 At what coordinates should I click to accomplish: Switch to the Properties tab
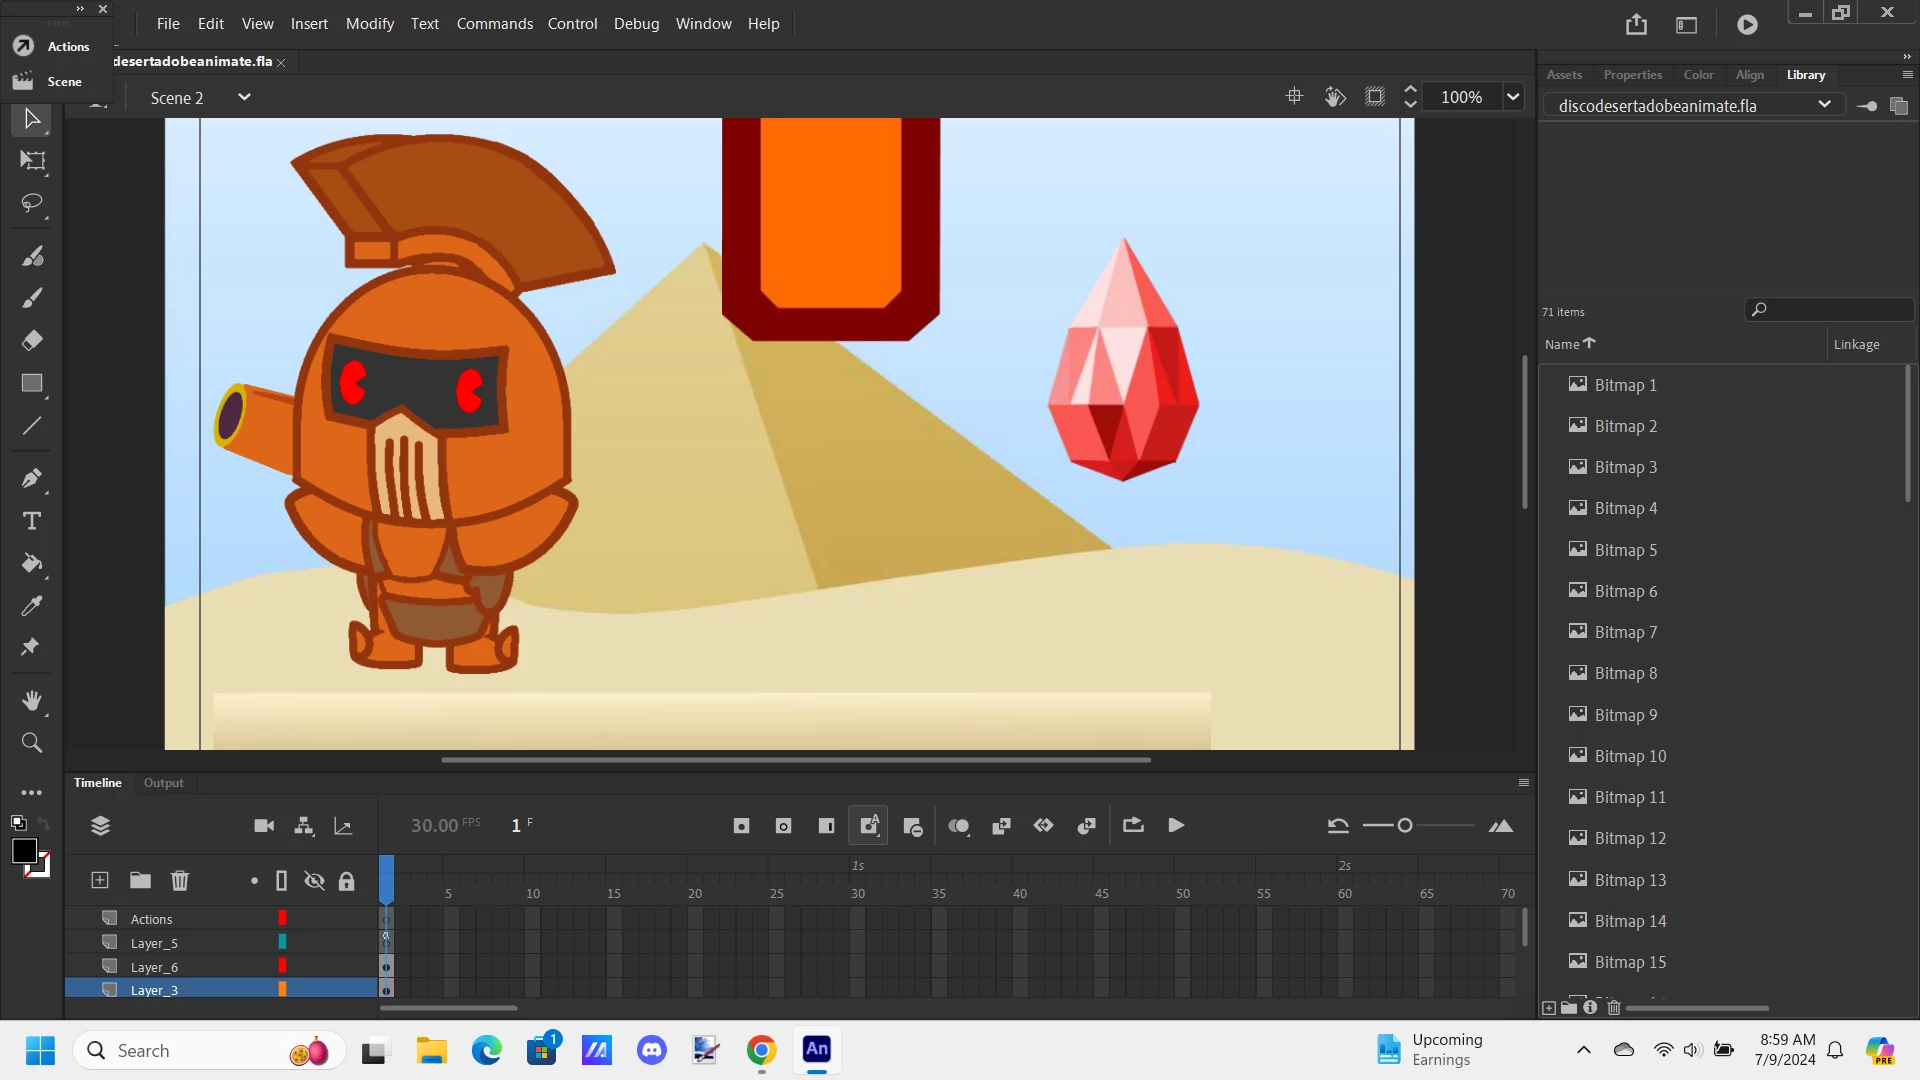1632,75
